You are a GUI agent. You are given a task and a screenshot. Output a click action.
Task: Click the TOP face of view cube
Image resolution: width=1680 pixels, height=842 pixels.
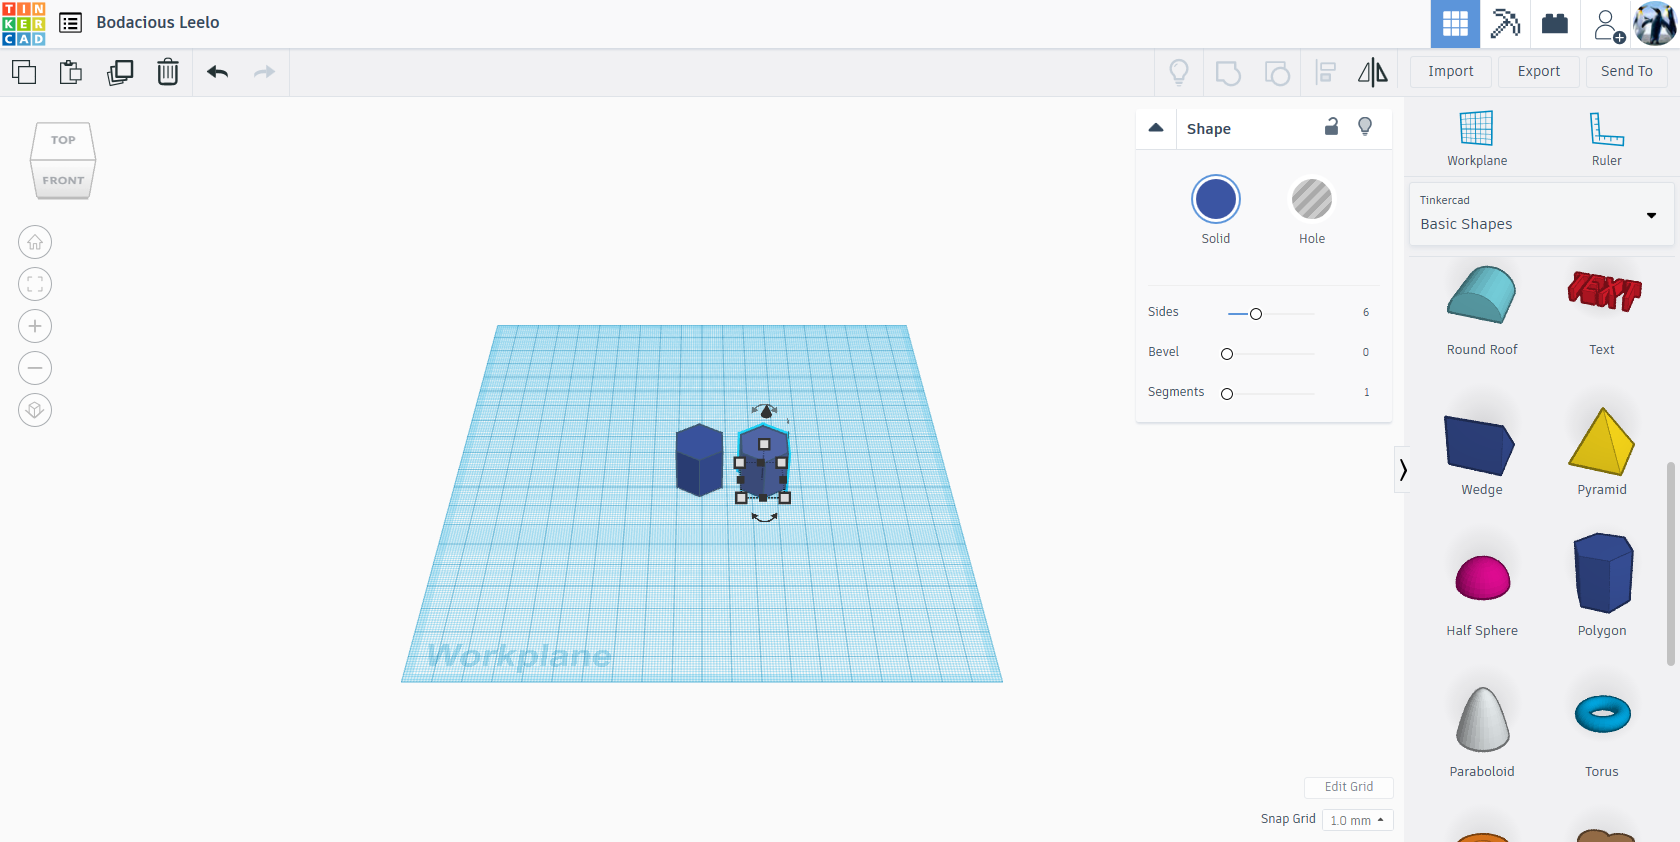63,141
